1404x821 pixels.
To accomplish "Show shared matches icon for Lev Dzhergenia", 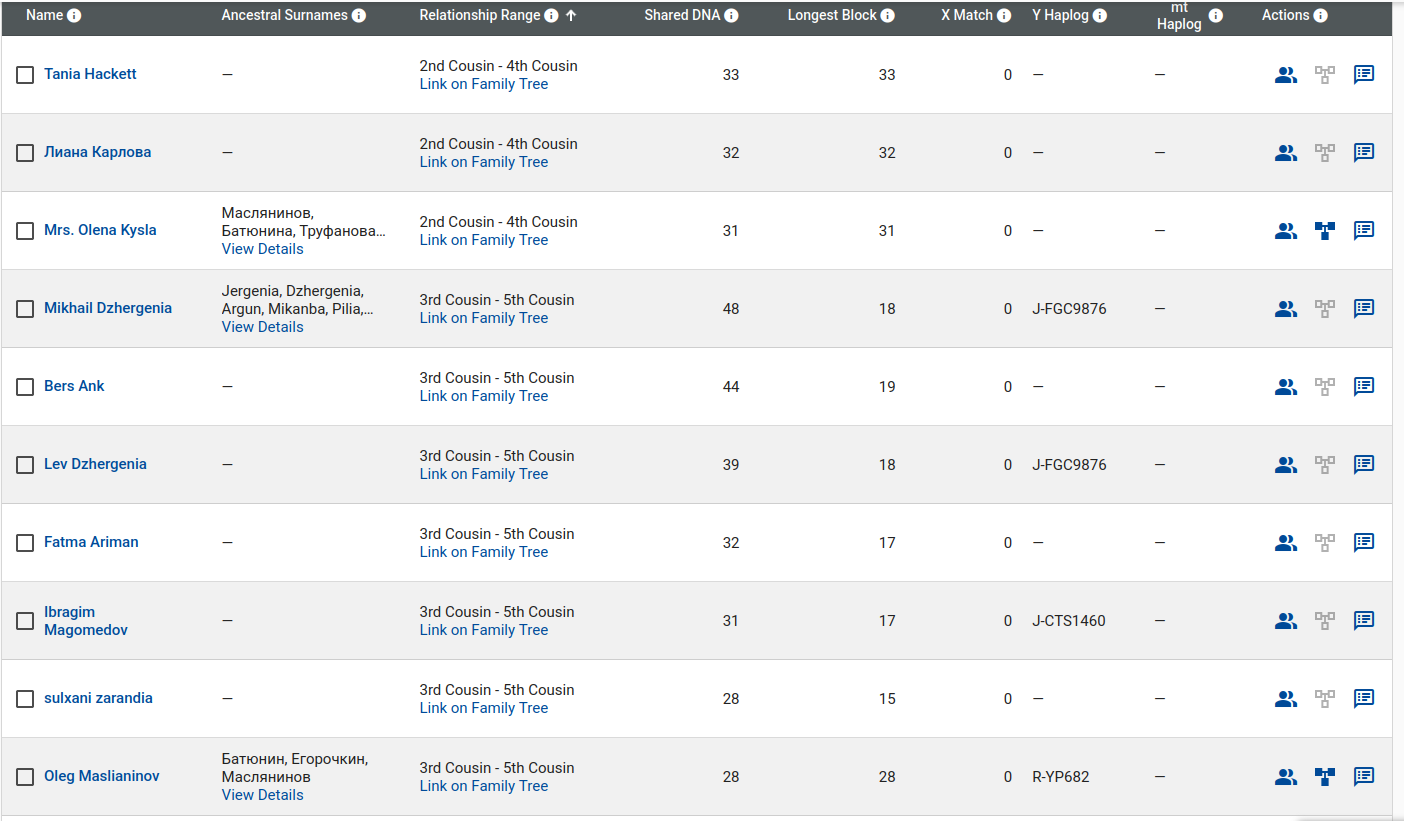I will coord(1286,465).
